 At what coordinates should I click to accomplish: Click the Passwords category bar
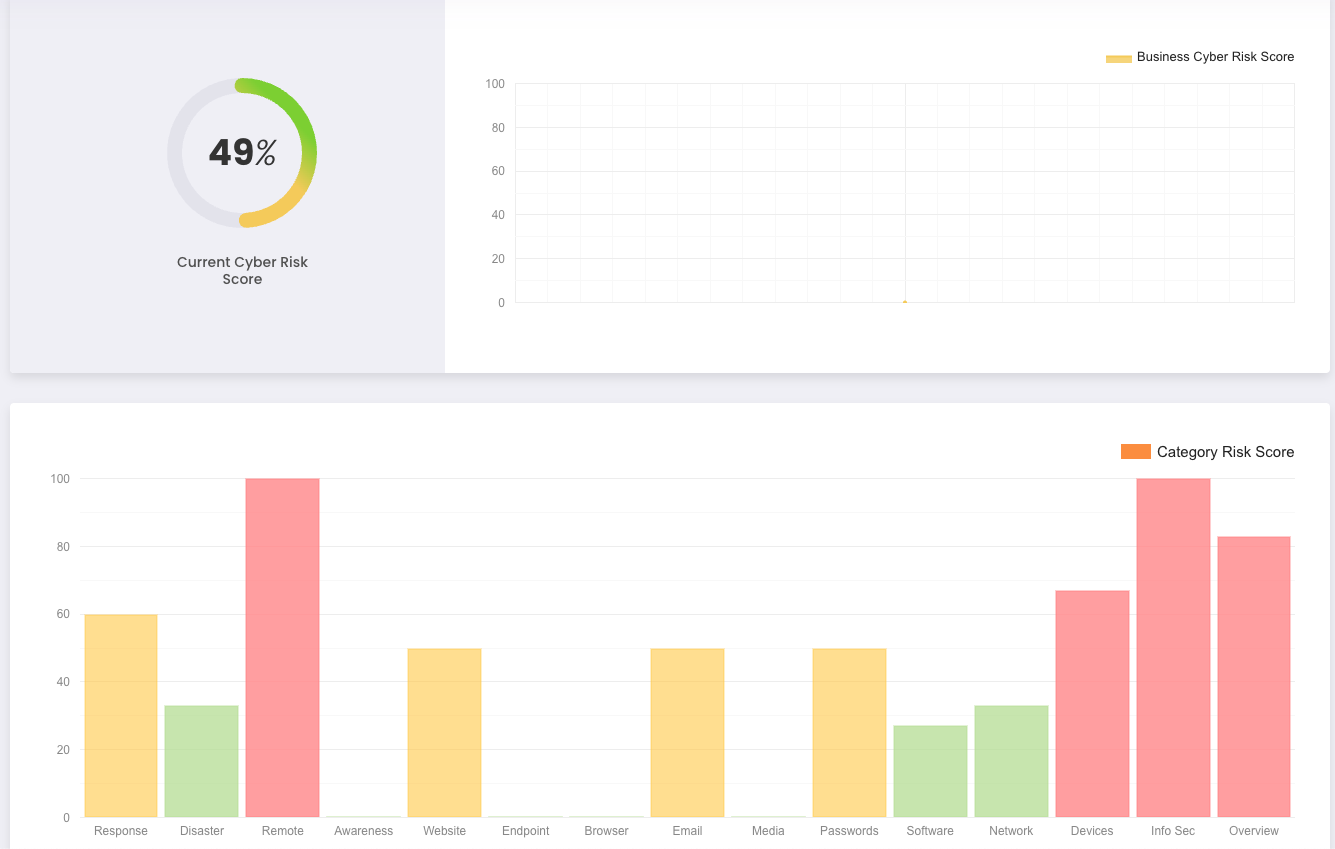(849, 733)
